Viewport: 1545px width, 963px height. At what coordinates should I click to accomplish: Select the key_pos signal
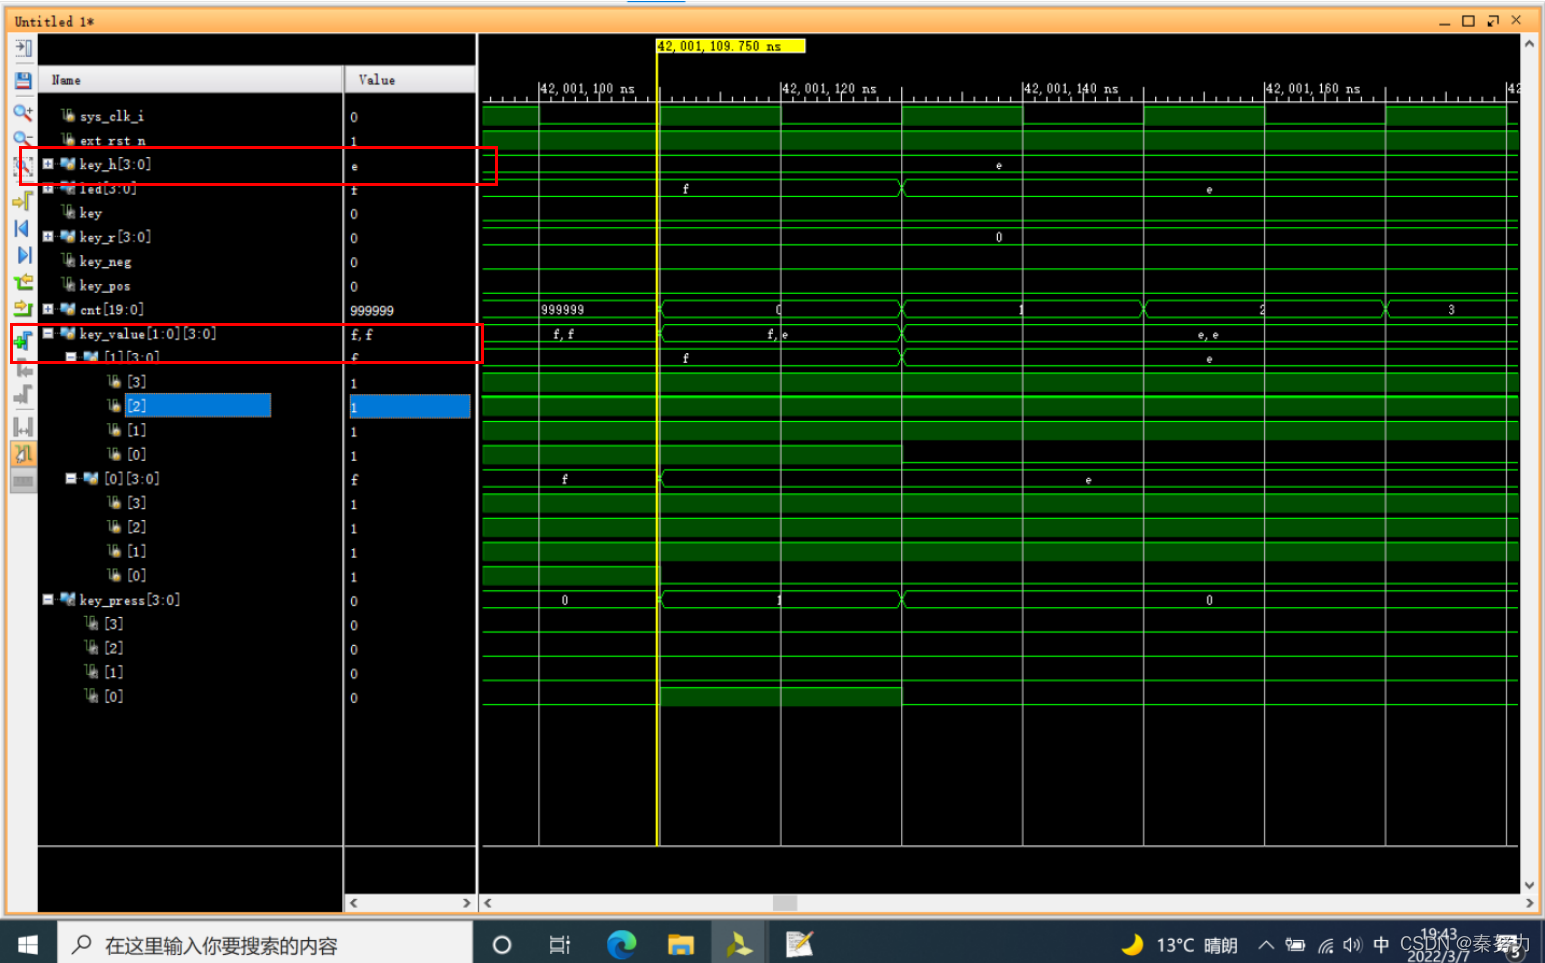105,286
